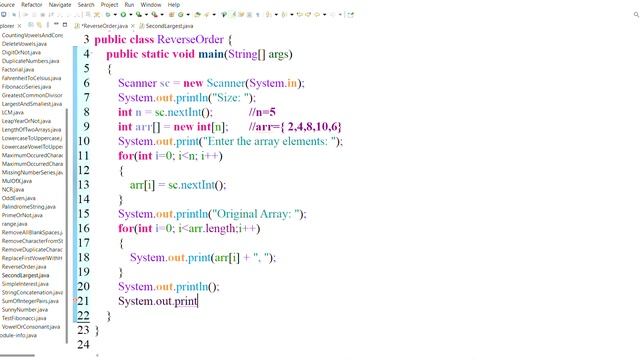Click the ReverseOrder class name on line 3
Image resolution: width=640 pixels, height=360 pixels.
pos(190,40)
